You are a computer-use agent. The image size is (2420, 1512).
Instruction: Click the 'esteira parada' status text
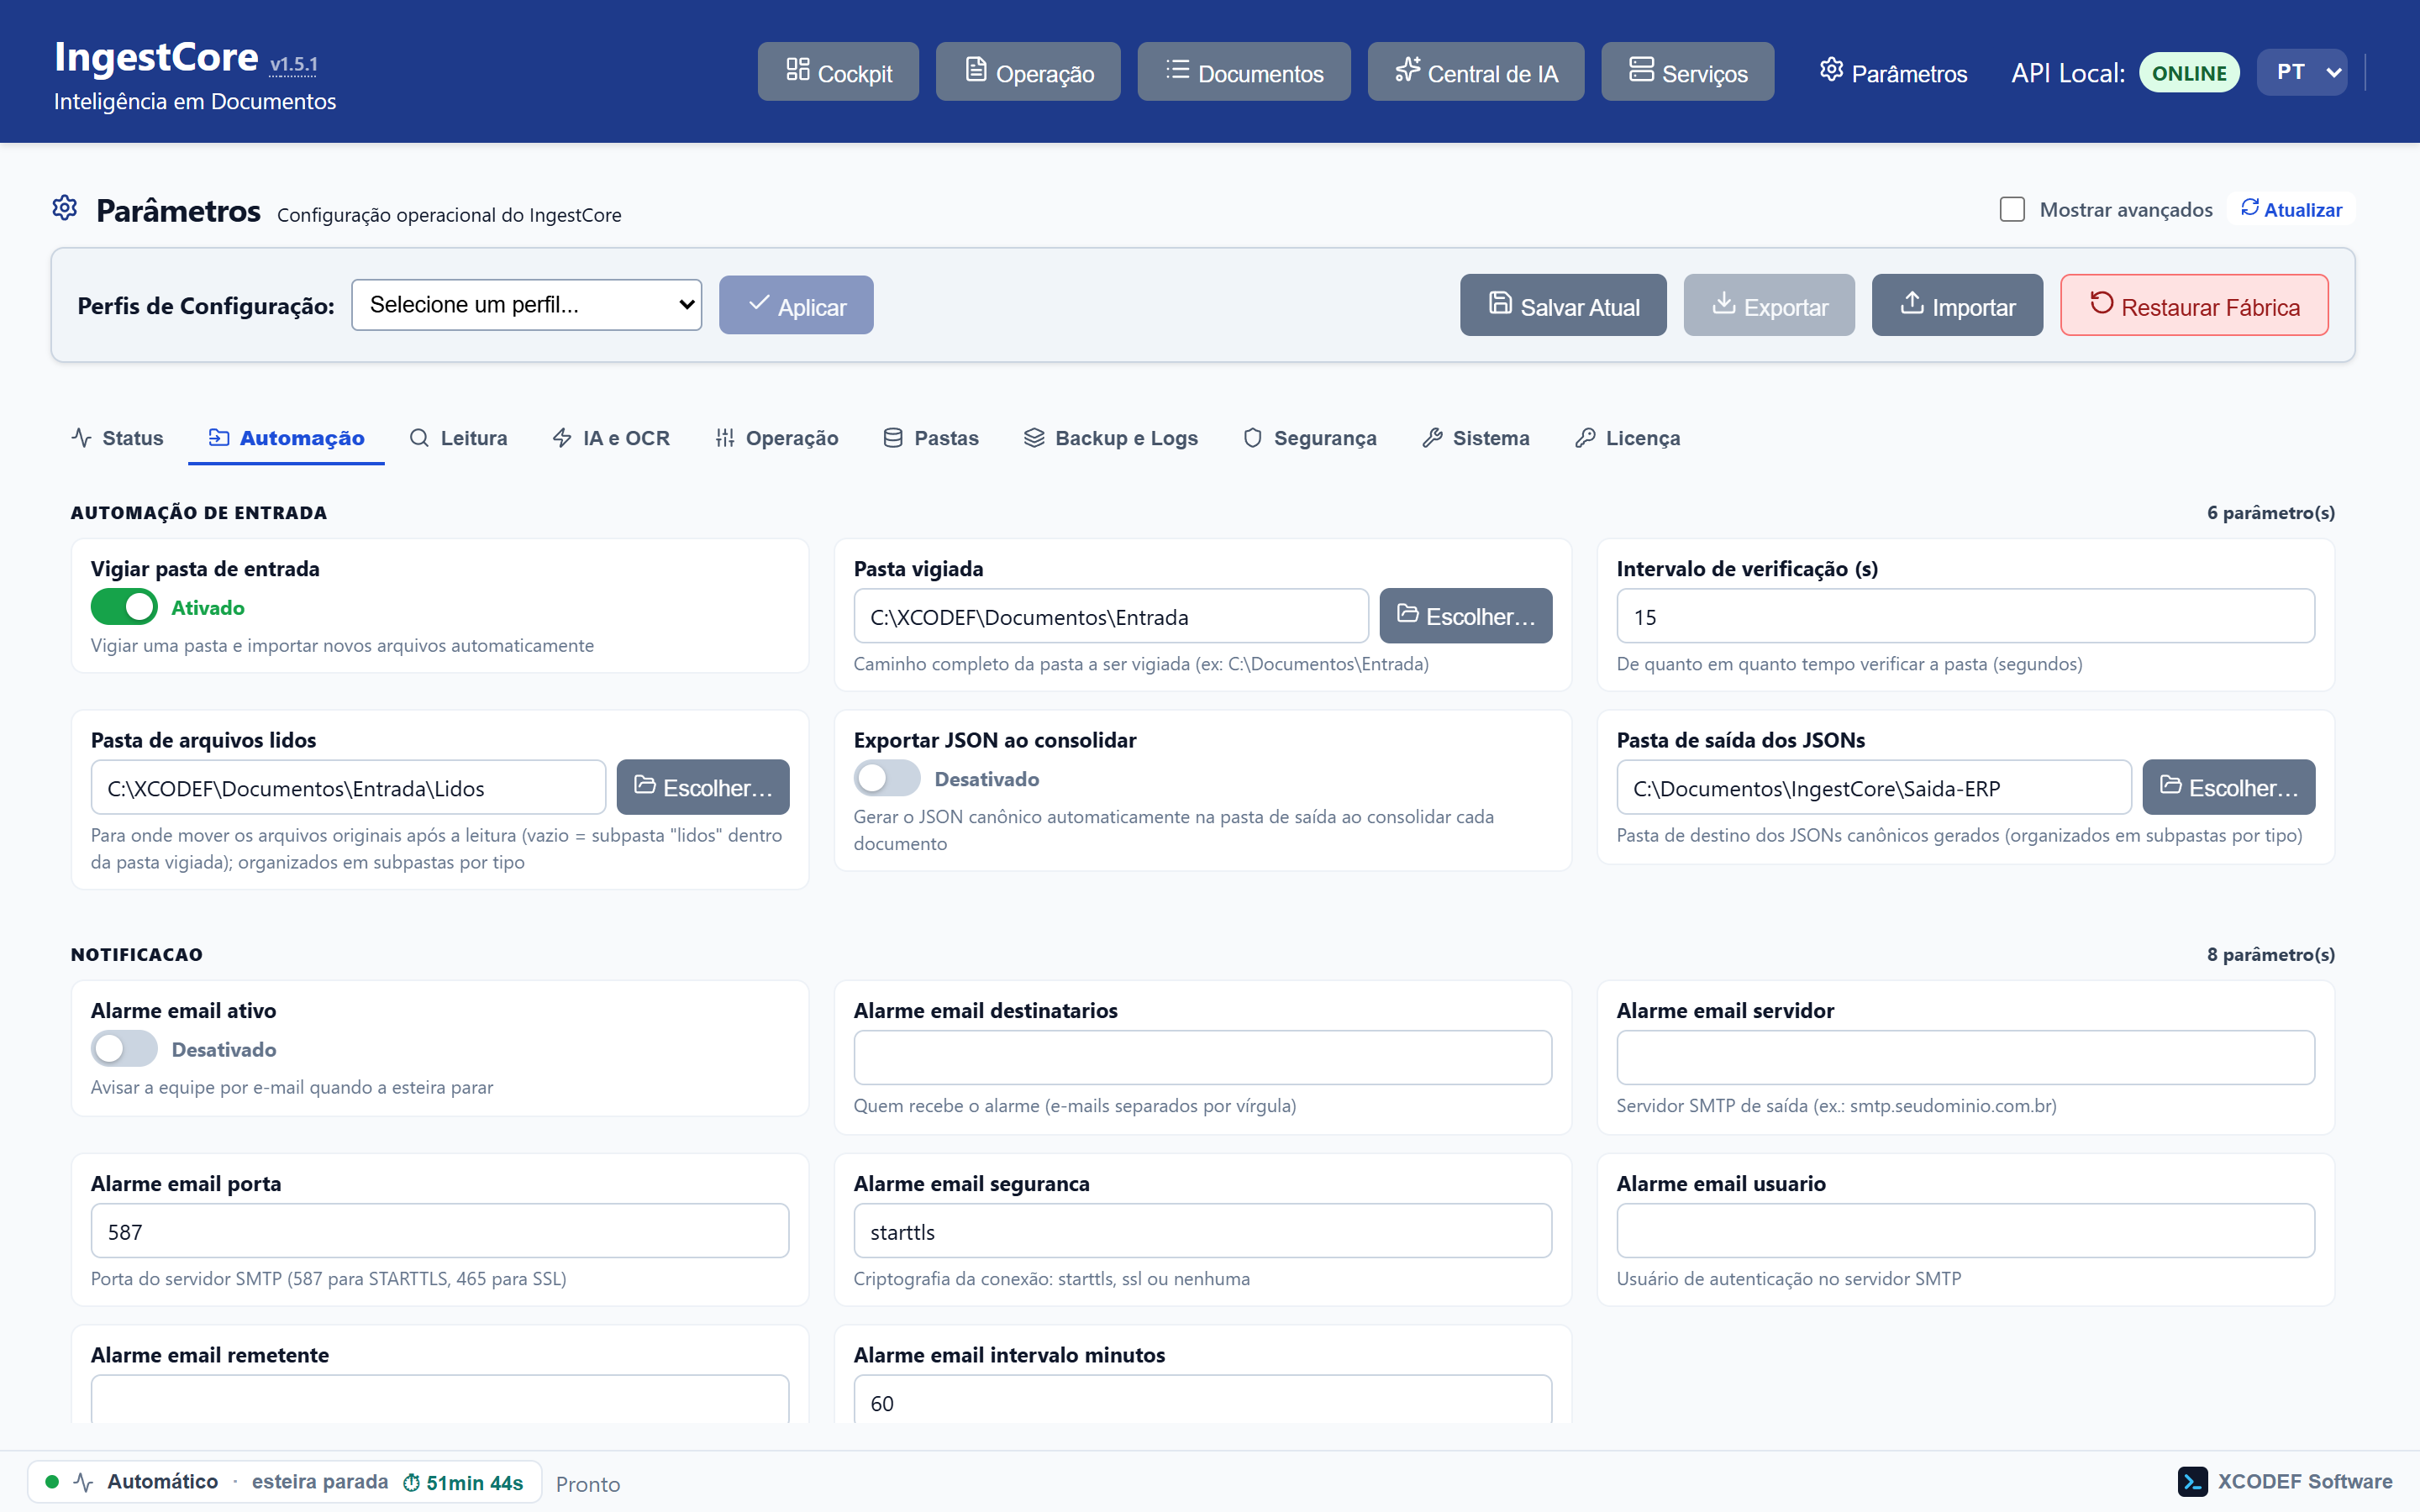coord(320,1481)
